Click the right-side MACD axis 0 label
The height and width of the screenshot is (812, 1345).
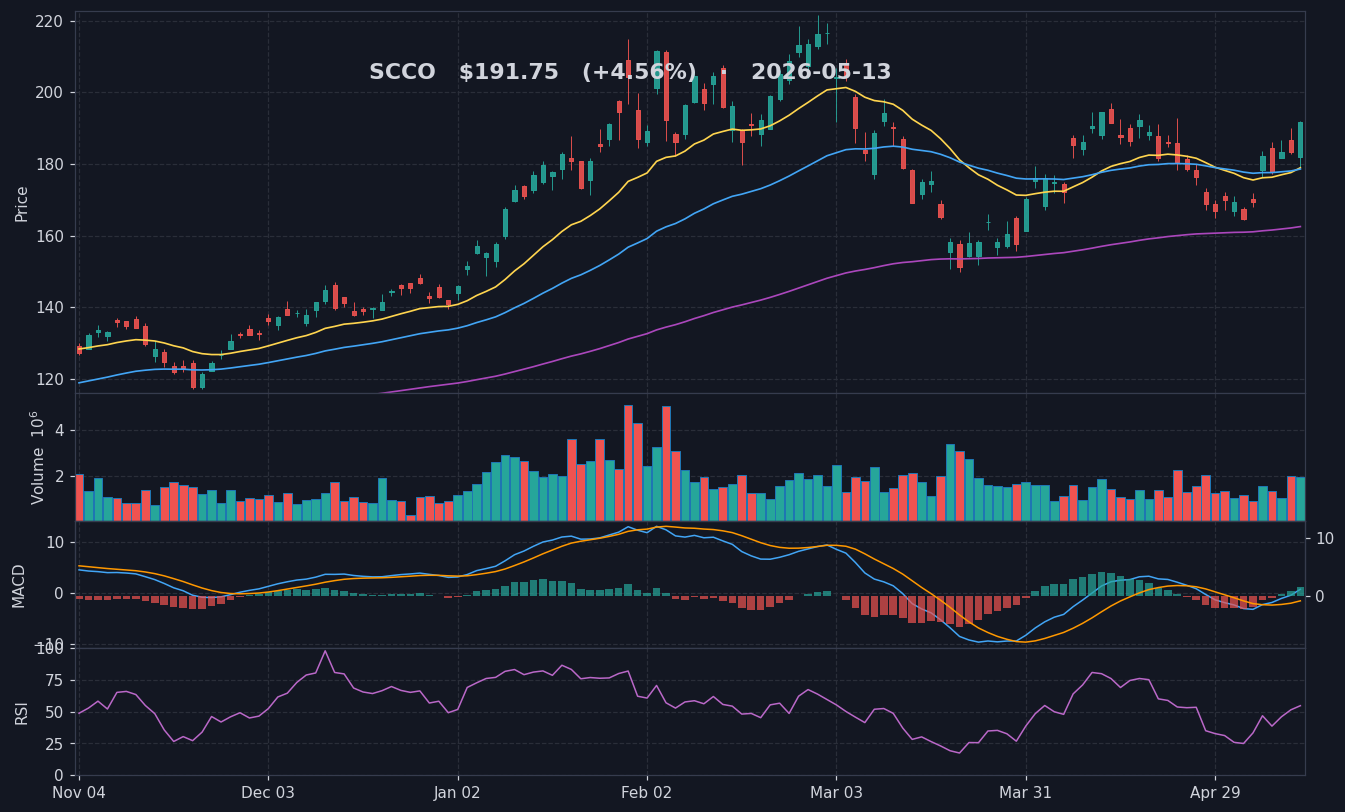1320,597
